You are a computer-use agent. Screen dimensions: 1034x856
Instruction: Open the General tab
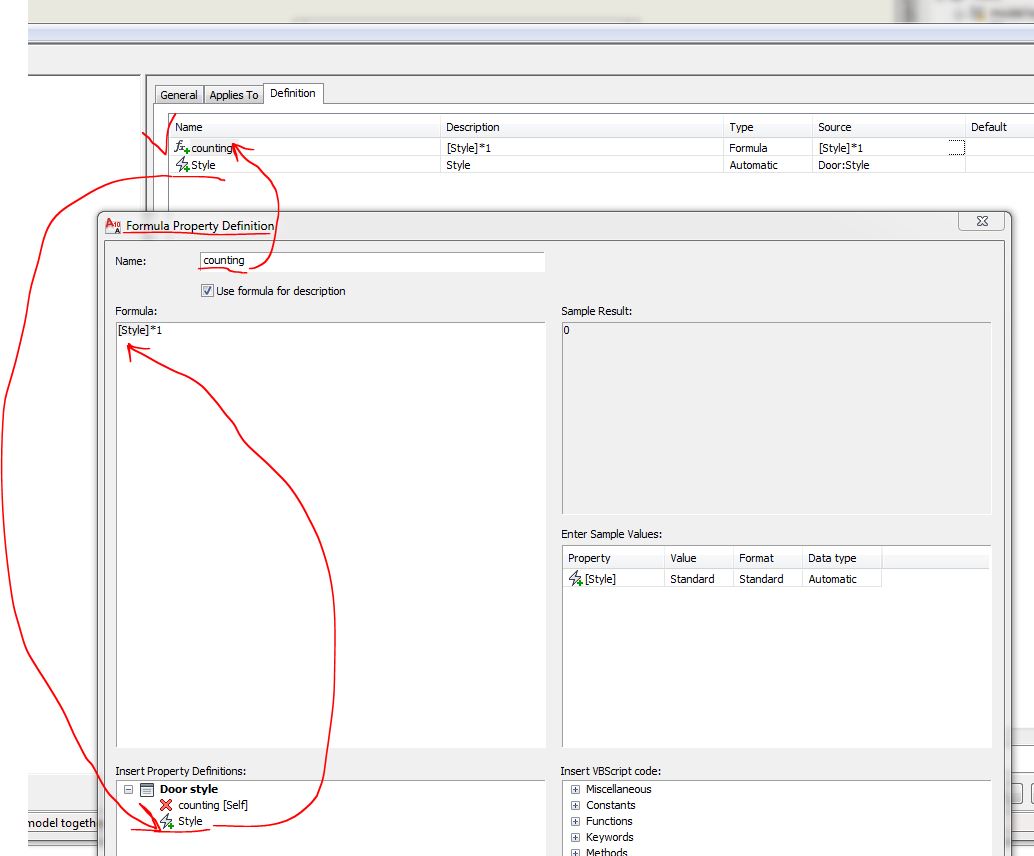178,94
